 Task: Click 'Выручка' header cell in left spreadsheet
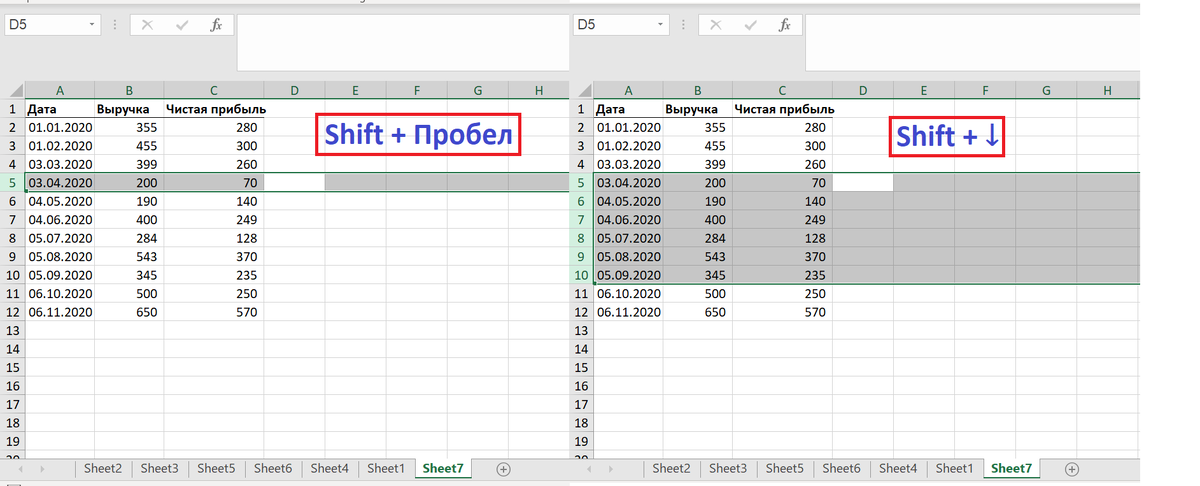pos(129,108)
